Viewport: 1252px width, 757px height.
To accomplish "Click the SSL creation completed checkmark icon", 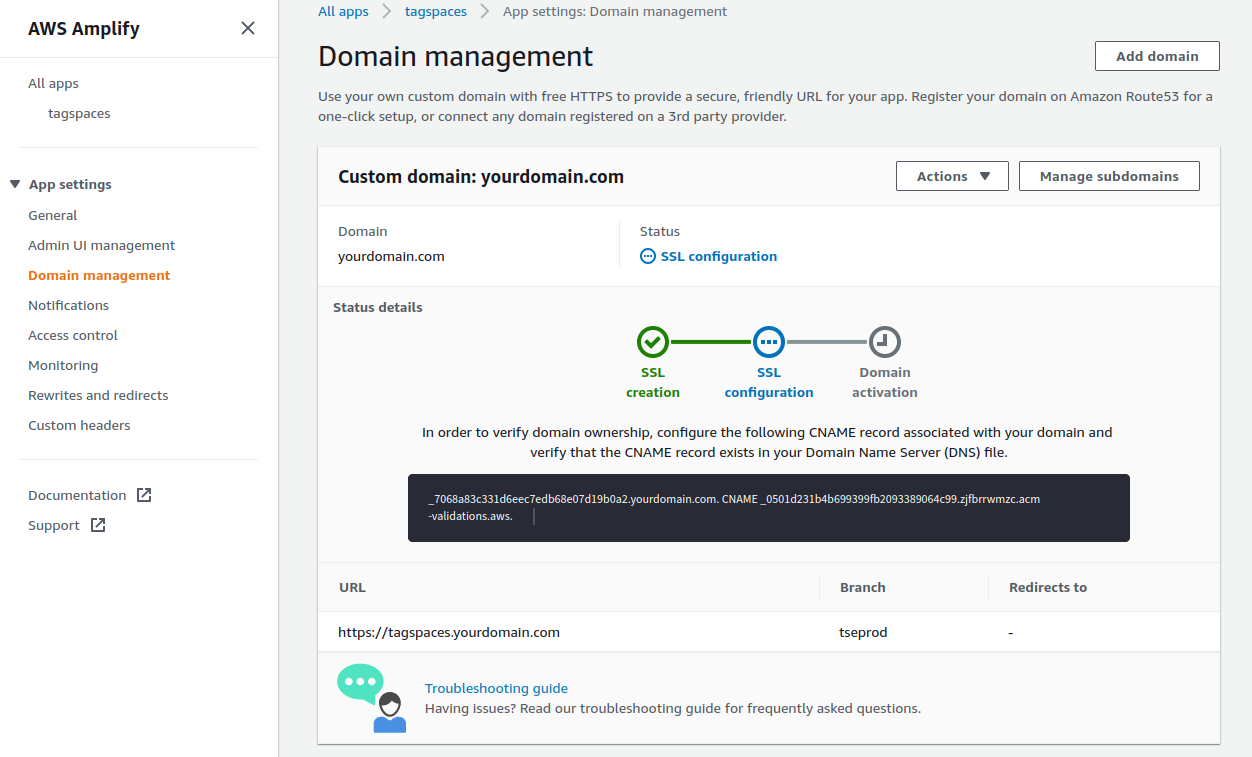I will pyautogui.click(x=653, y=341).
